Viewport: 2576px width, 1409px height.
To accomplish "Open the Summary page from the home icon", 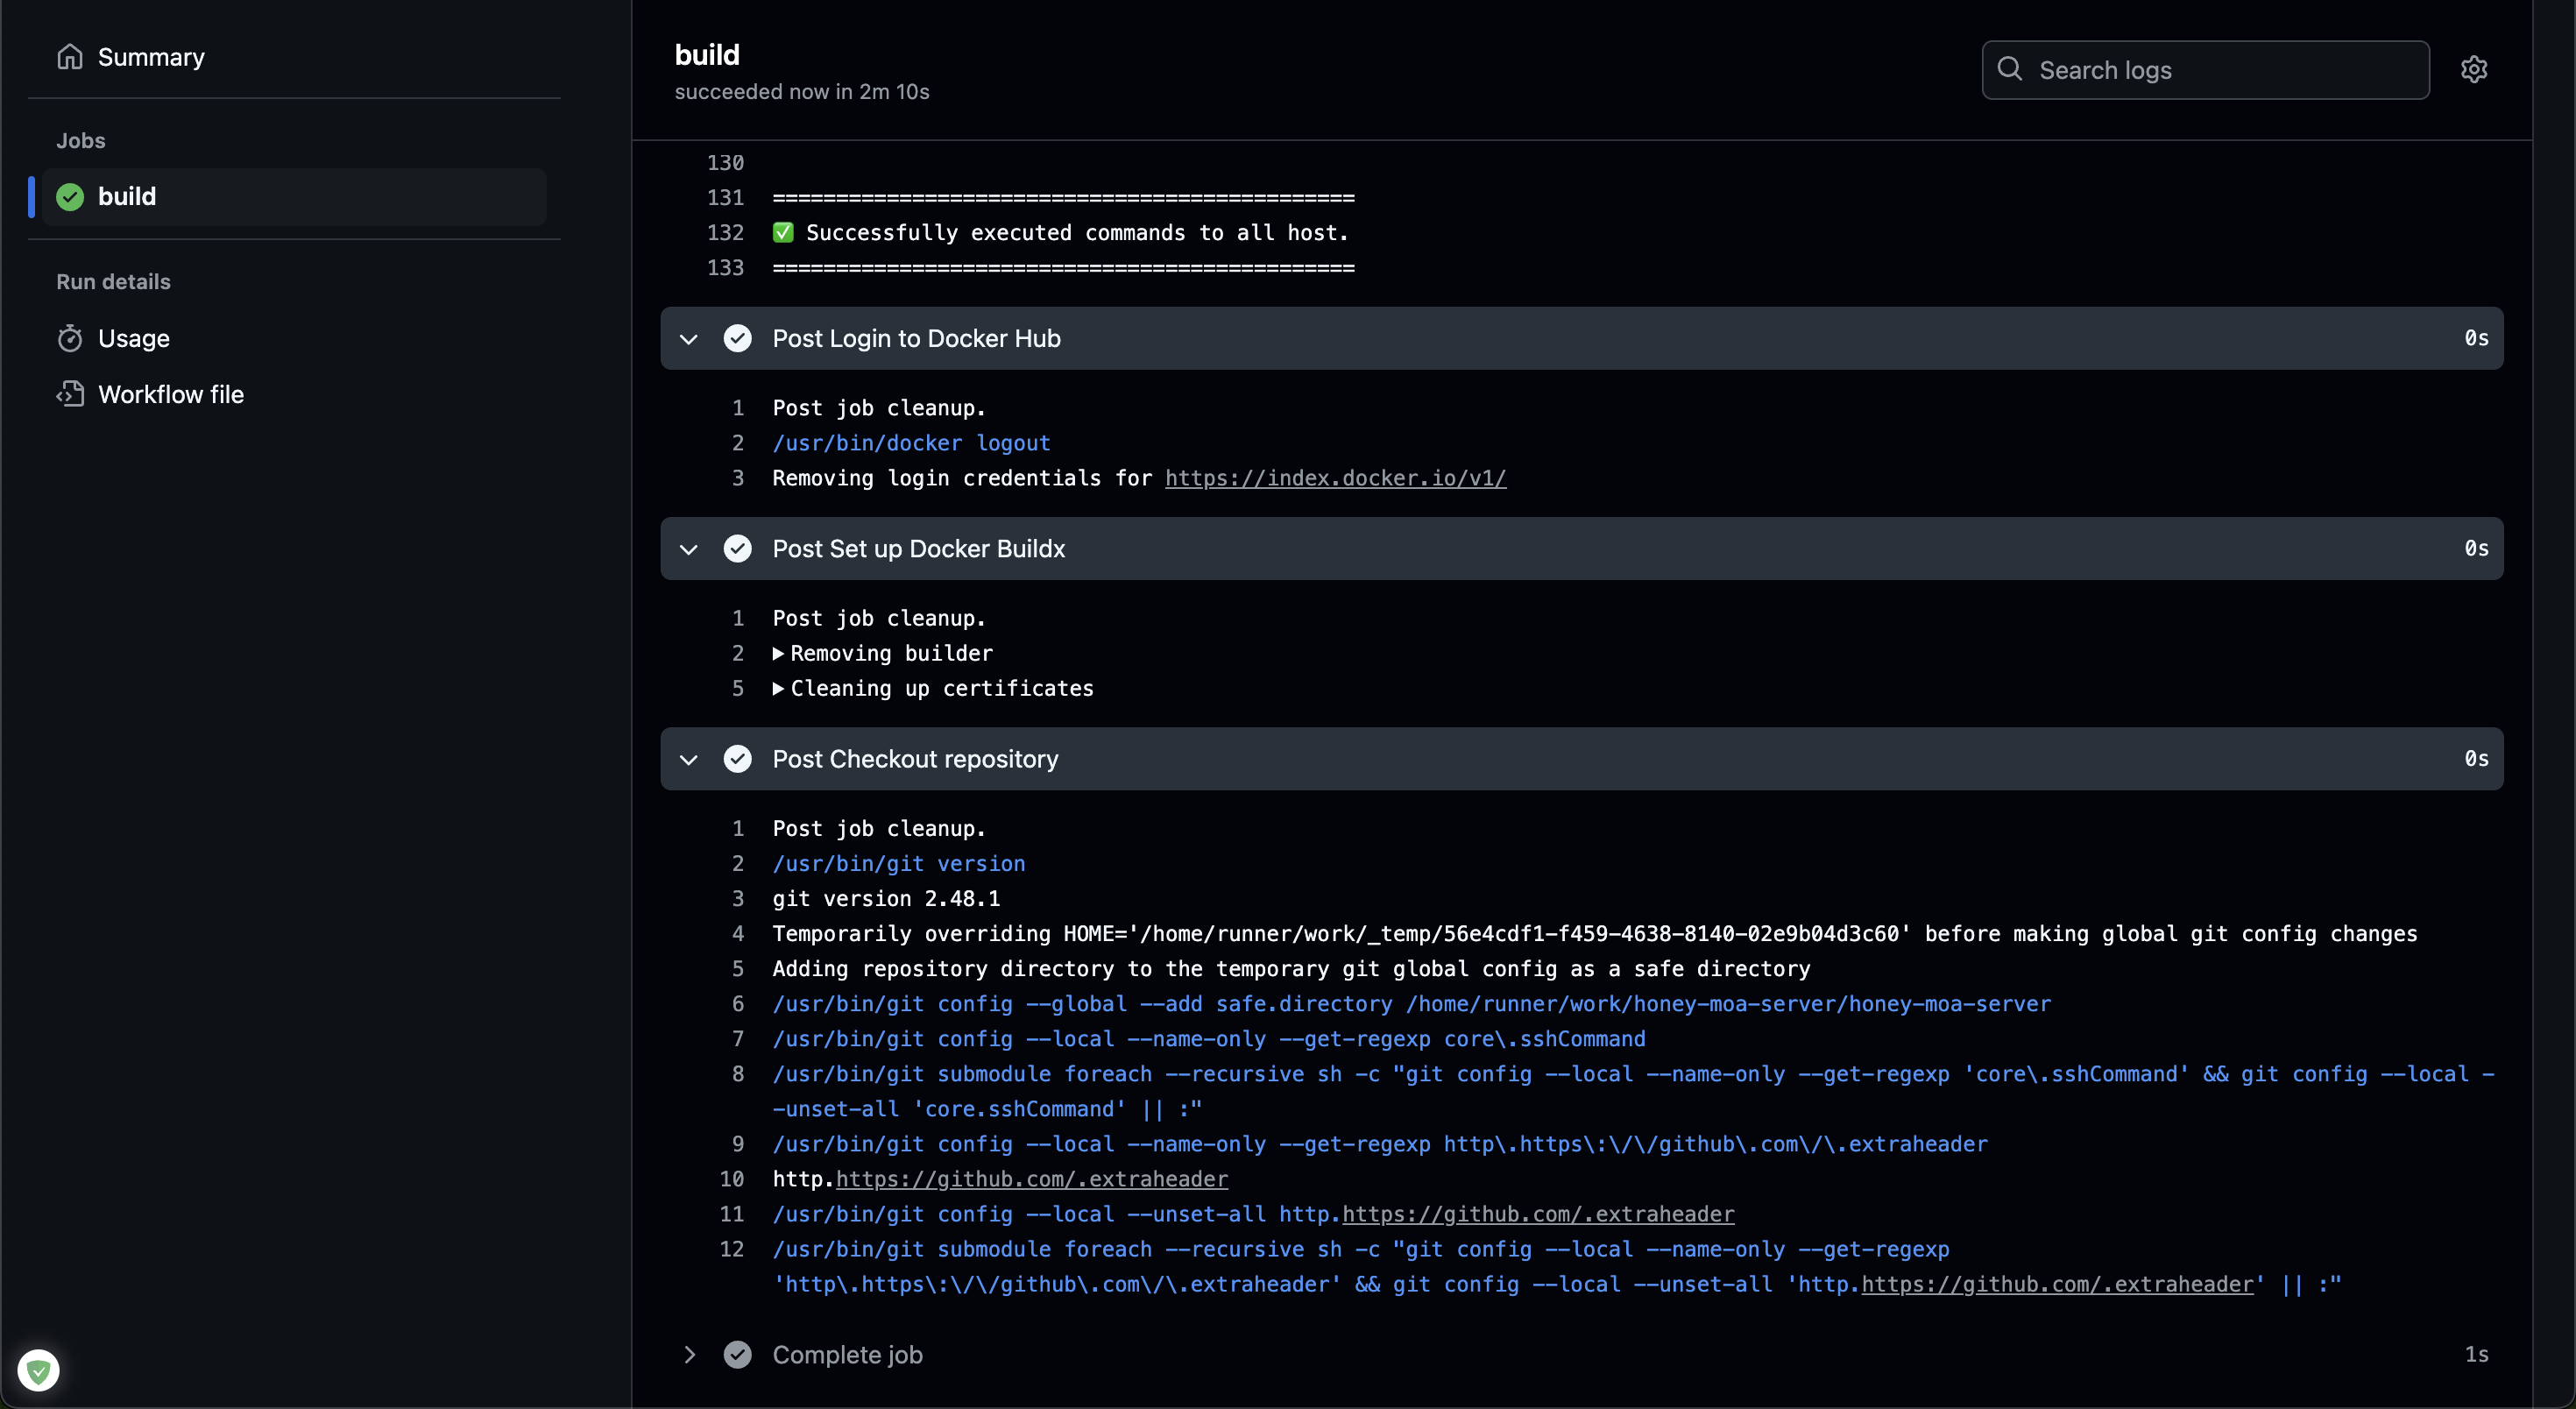I will tap(70, 57).
